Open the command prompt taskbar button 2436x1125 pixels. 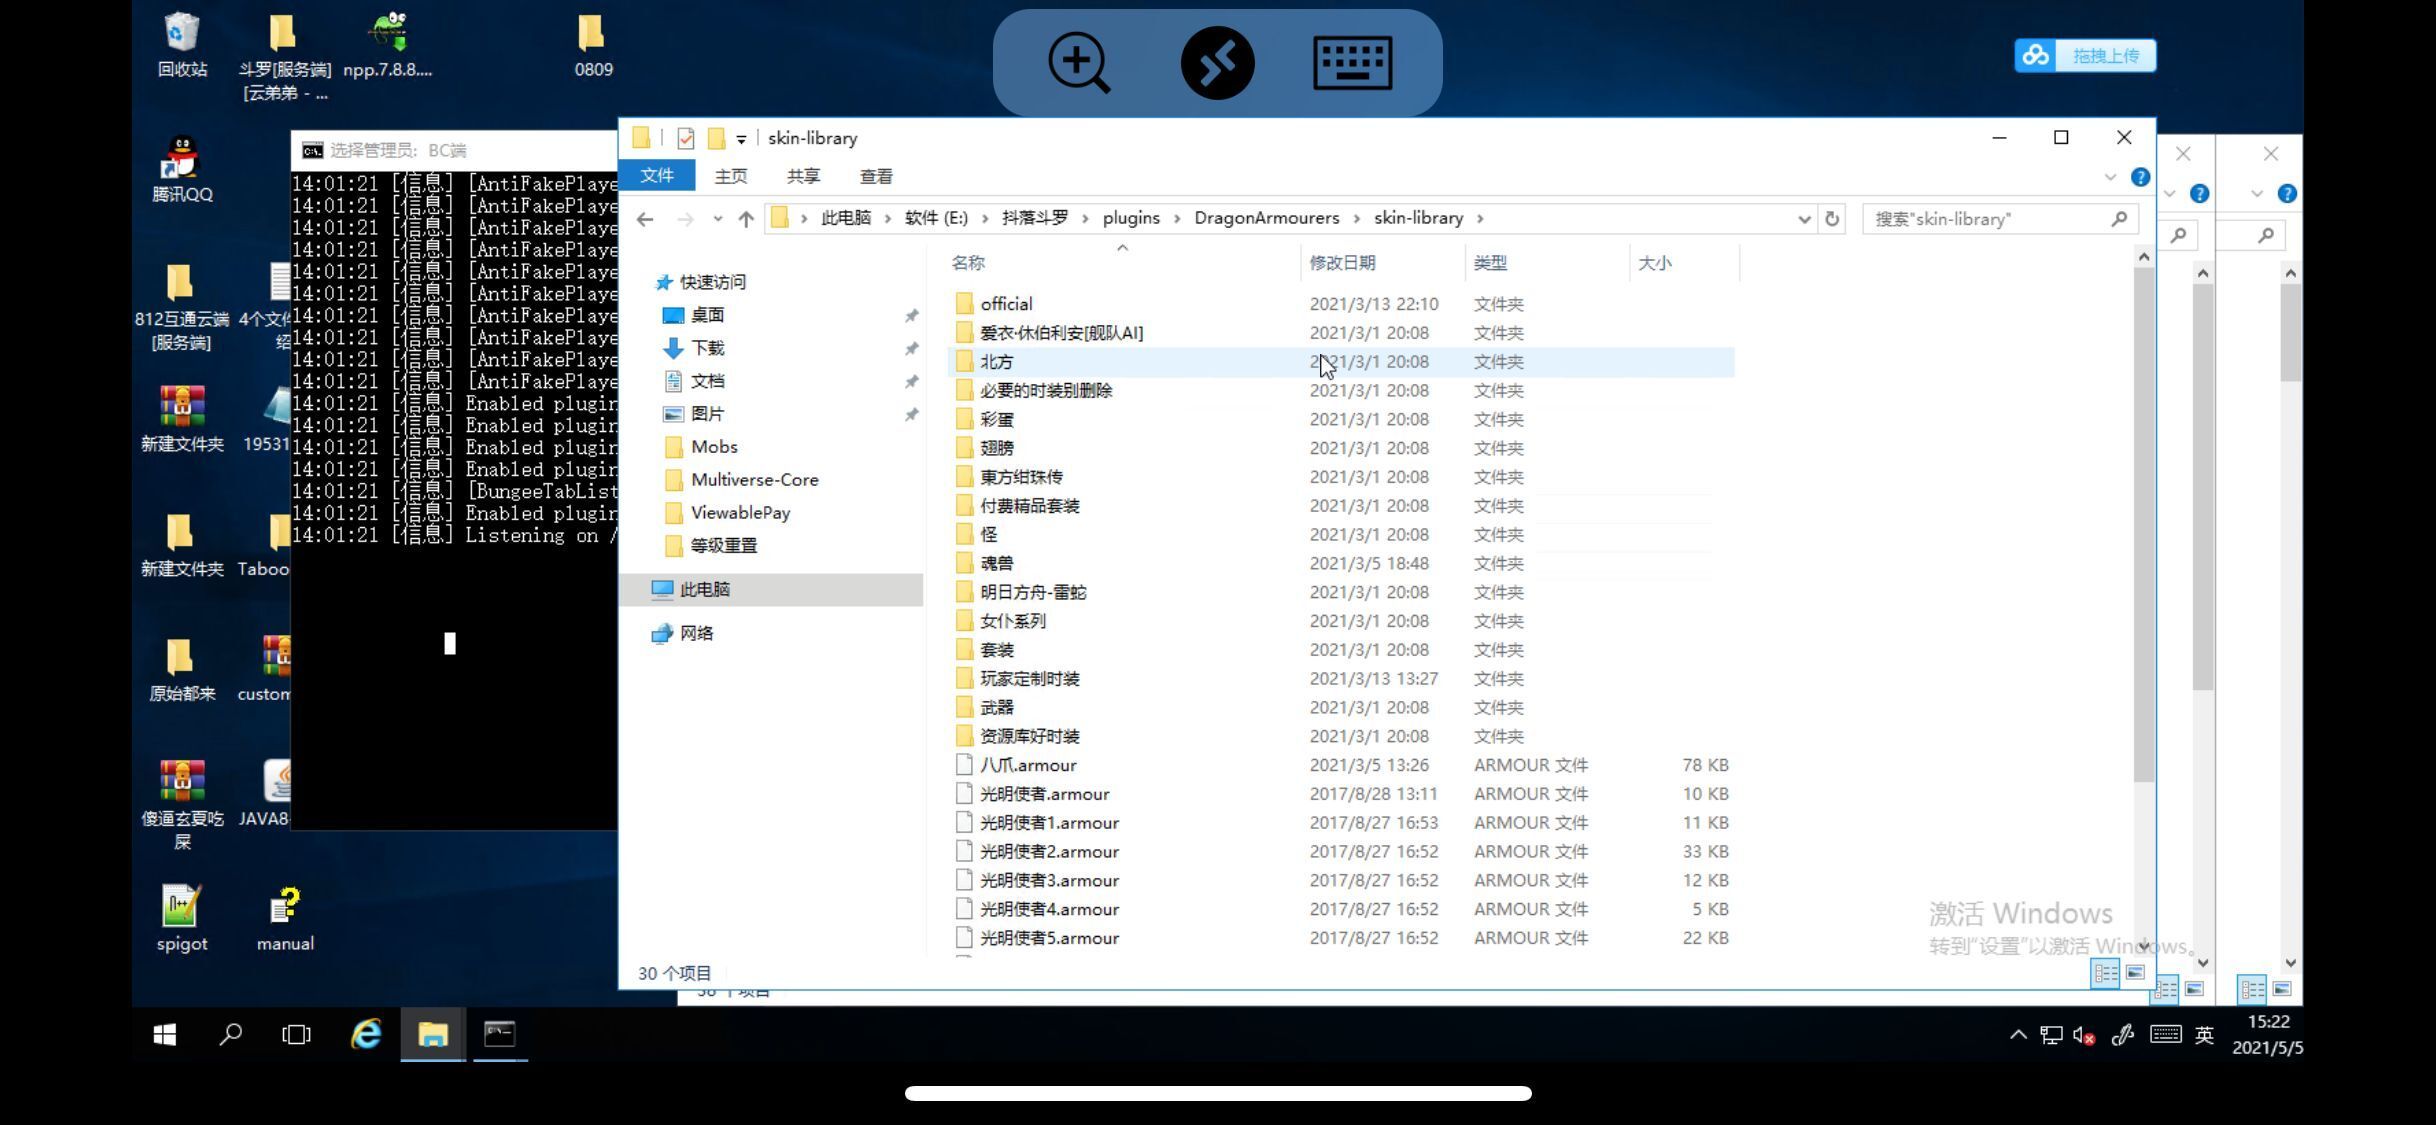click(499, 1035)
